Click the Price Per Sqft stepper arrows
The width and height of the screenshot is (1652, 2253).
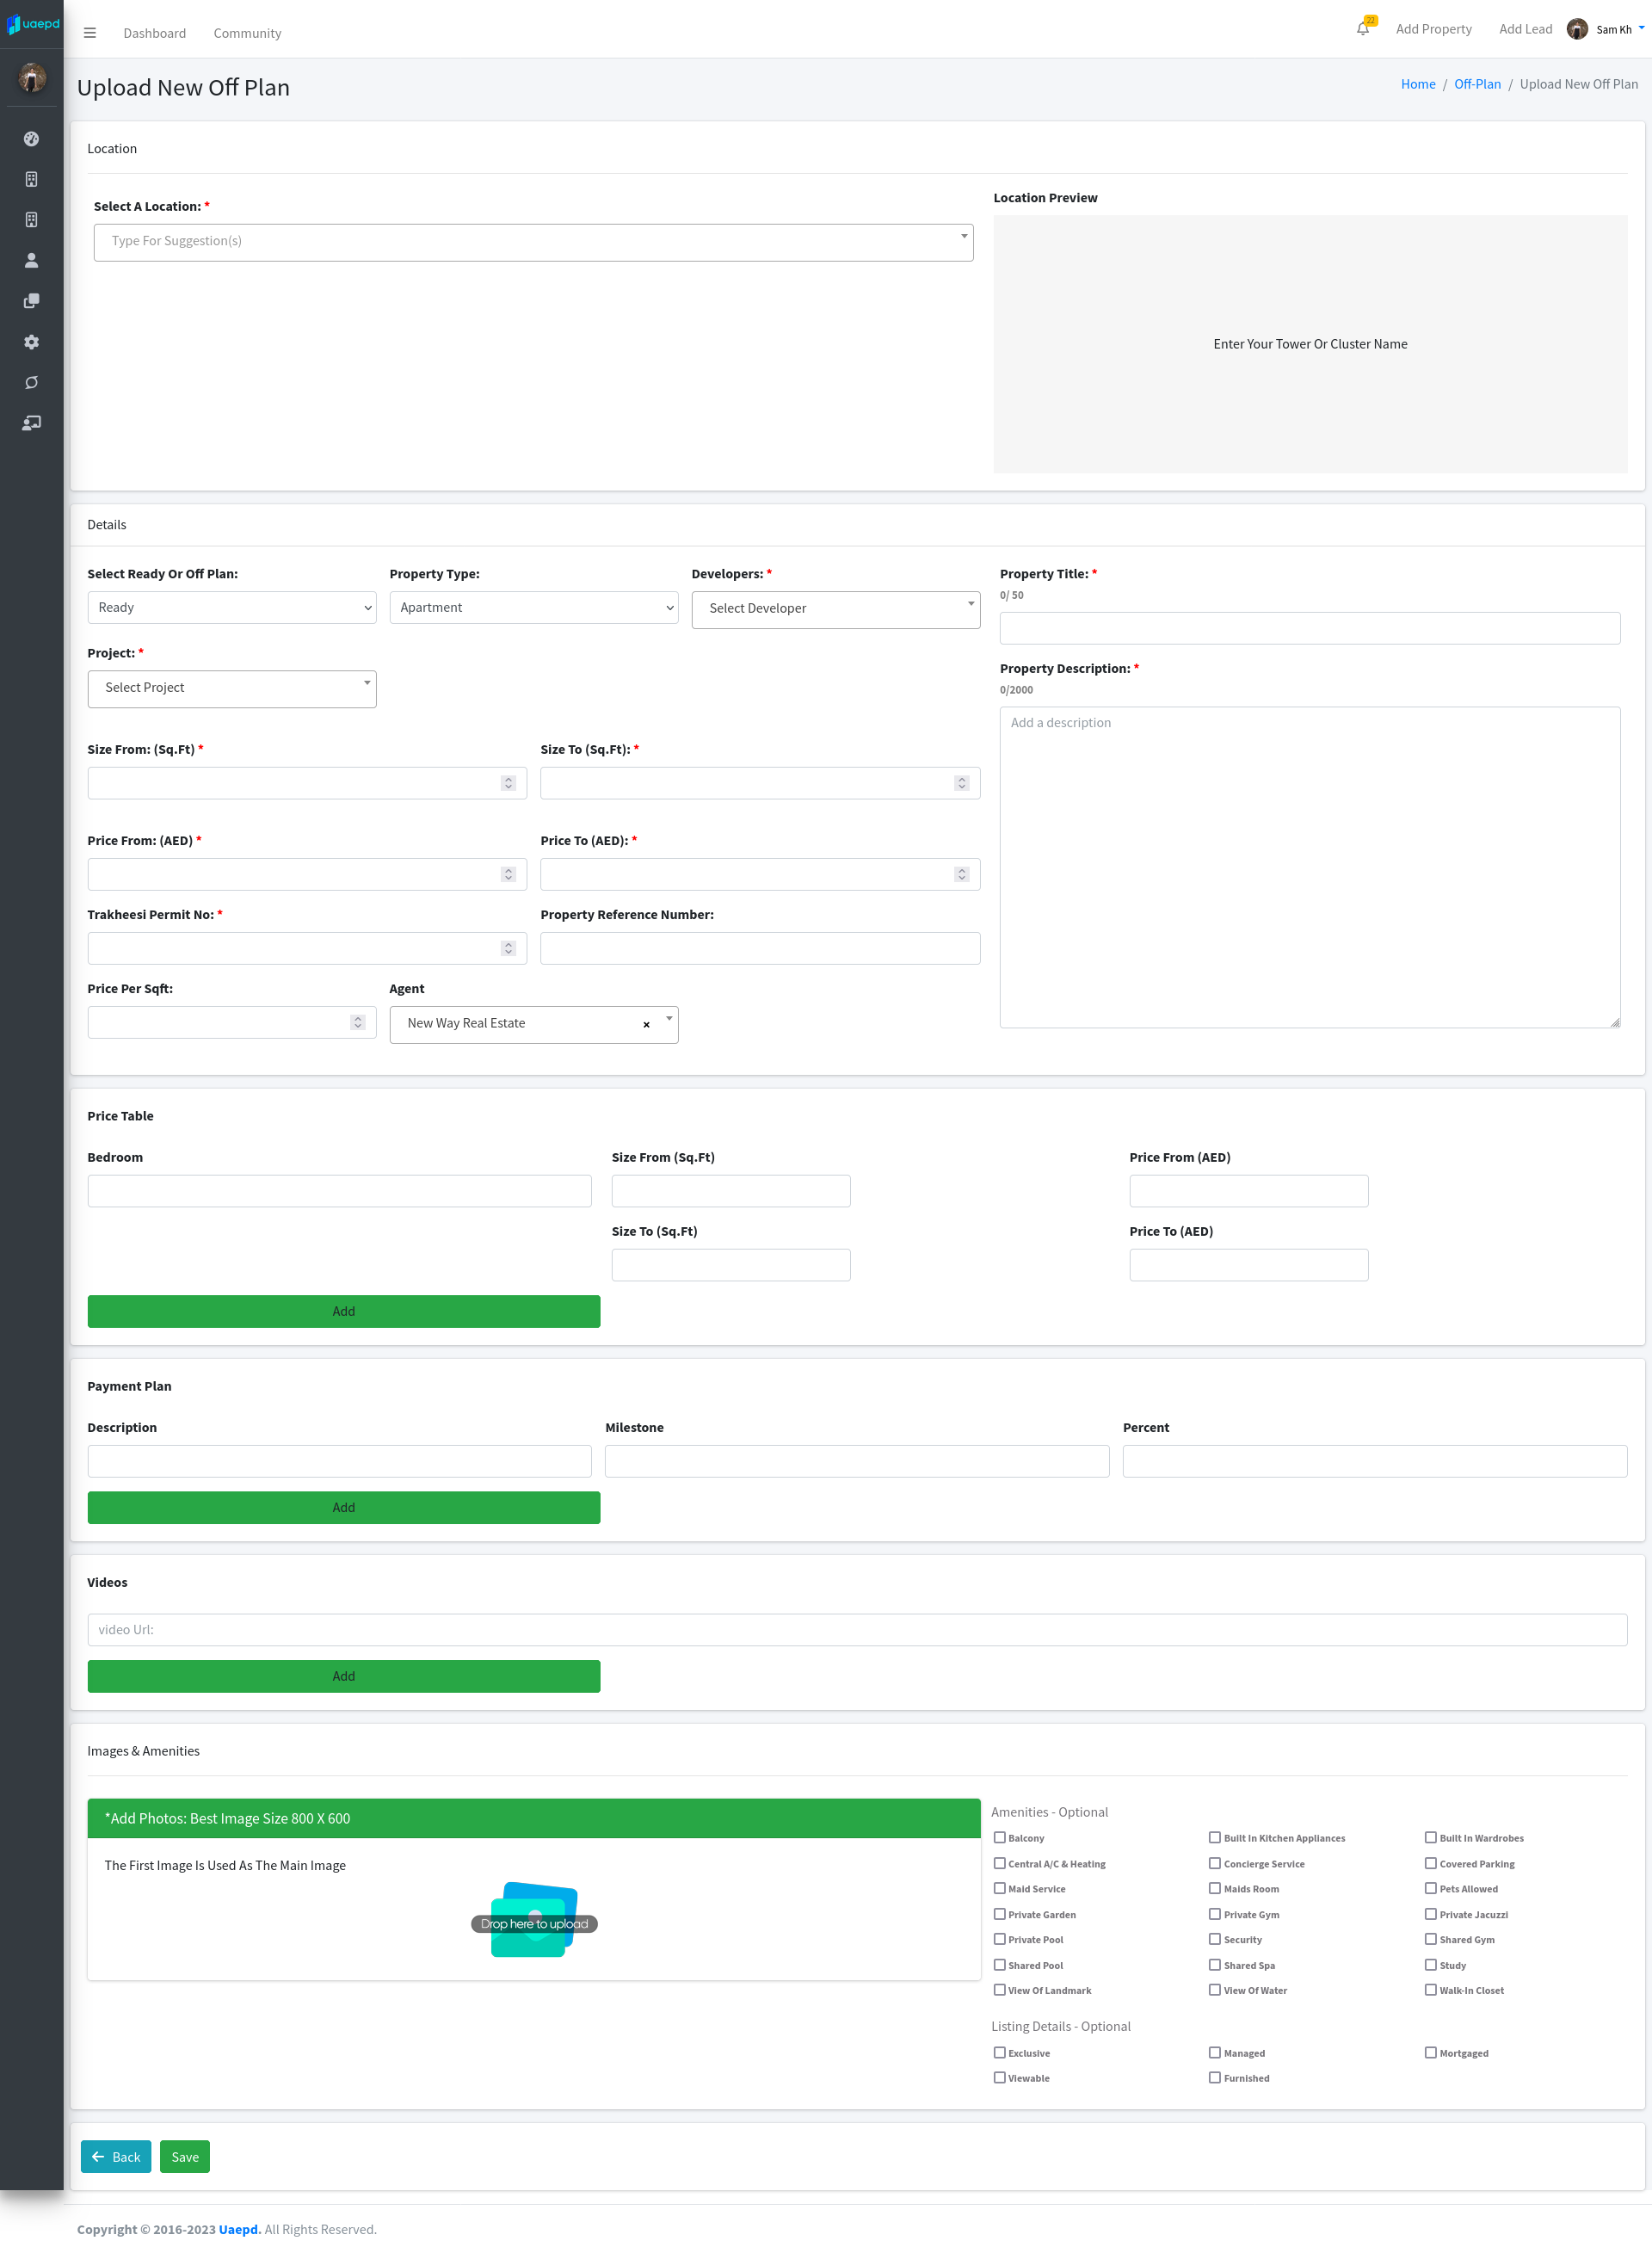(357, 1022)
